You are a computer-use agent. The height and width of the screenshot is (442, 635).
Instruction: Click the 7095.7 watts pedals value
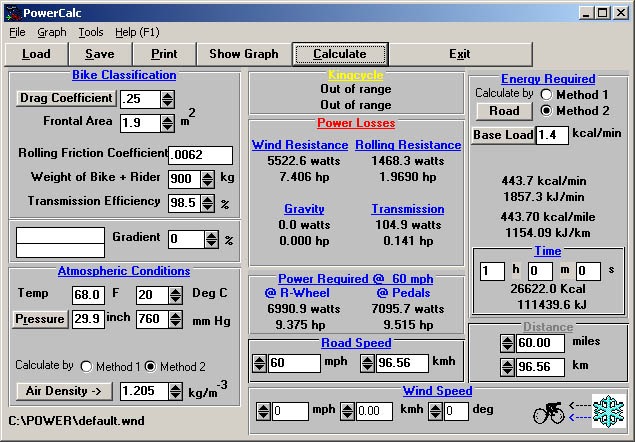408,309
